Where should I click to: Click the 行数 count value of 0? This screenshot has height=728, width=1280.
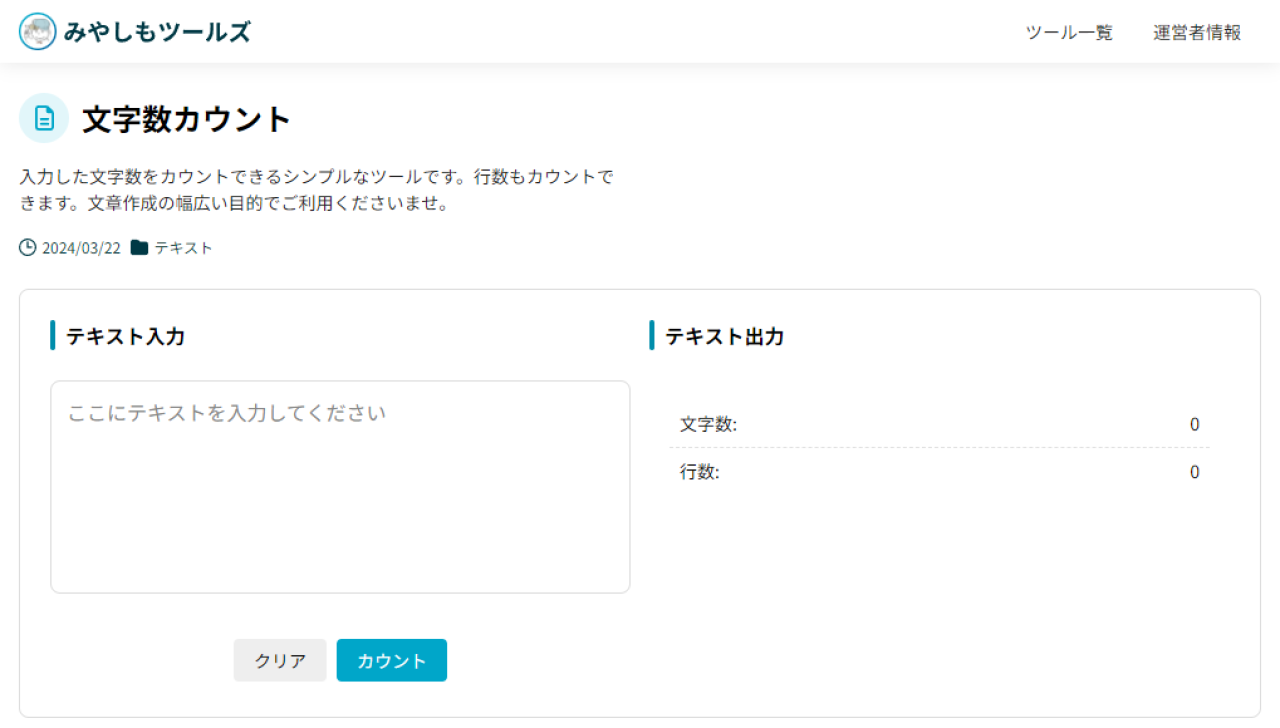click(1194, 472)
